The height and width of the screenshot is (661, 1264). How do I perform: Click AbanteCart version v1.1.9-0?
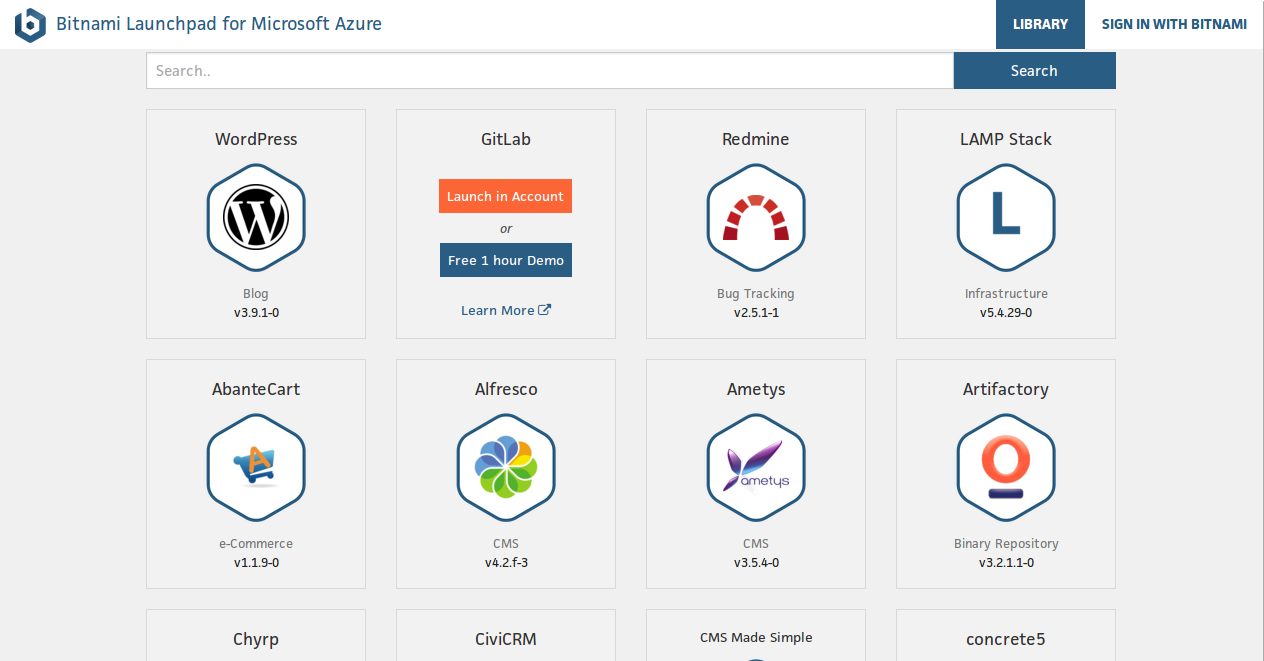[x=256, y=563]
